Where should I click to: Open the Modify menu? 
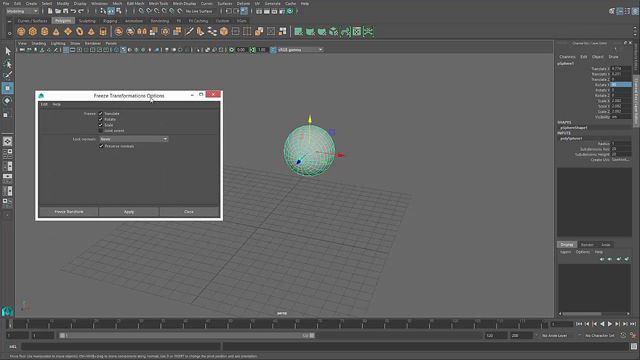tap(63, 3)
